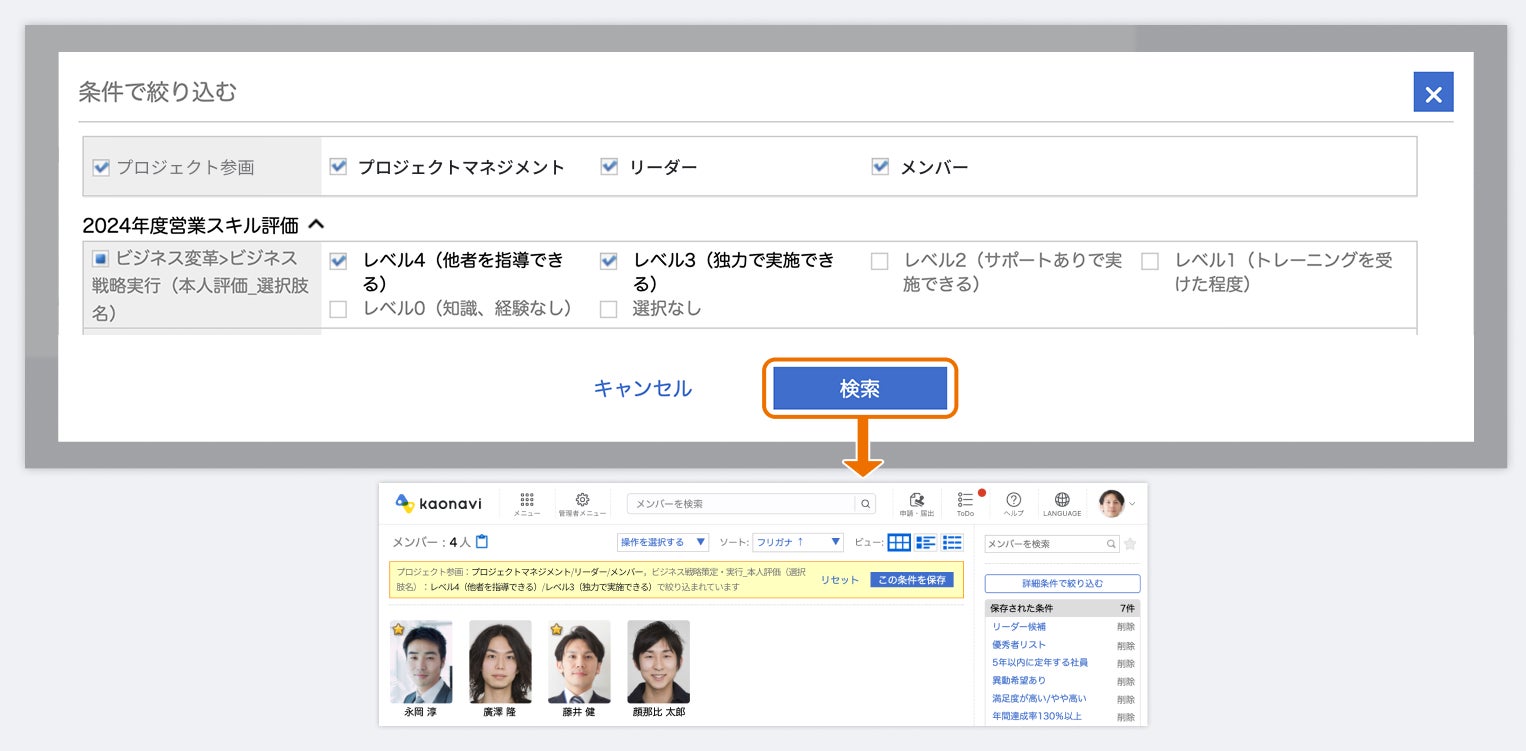
Task: Click the magnifier in the sidebar search box
Action: (1111, 544)
